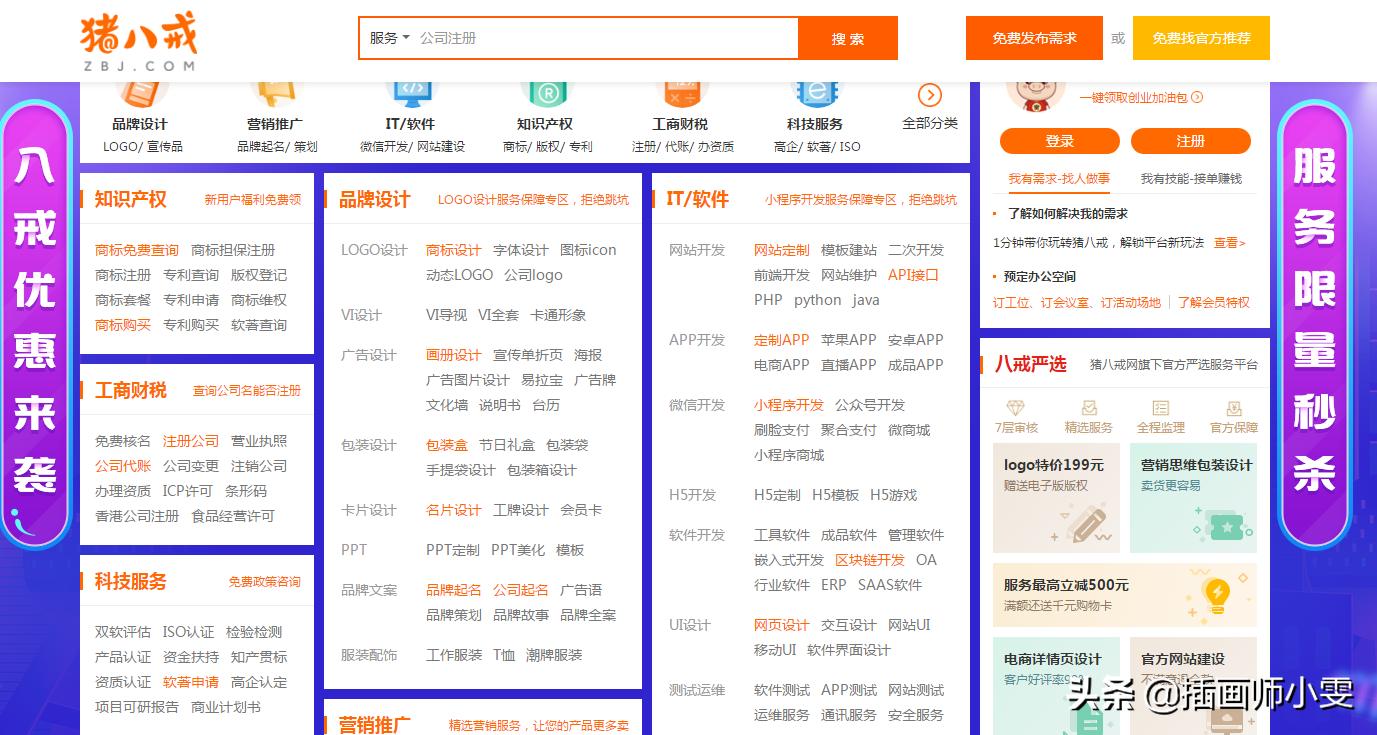Select the 我有需求-找人做事 tab
1377x735 pixels.
pos(1058,179)
